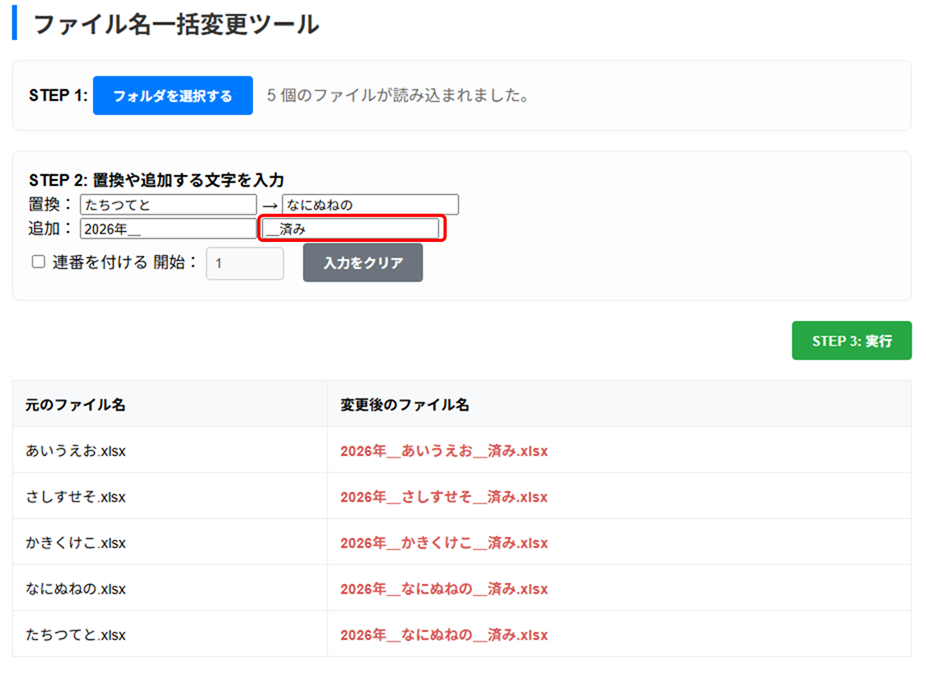Click the 5 個のファイルが読み込まれました status text
Screen dimensions: 926x681
[x=397, y=96]
